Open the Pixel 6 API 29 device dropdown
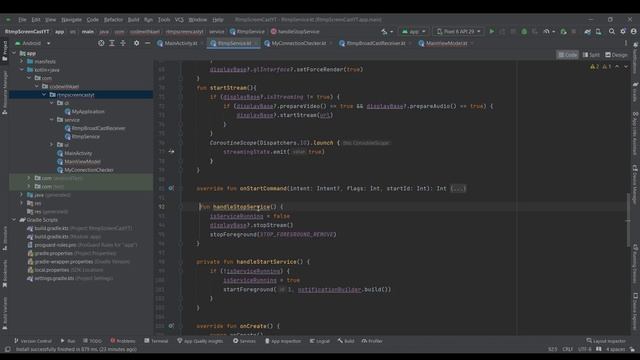Screen dimensions: 640x360 [458, 31]
